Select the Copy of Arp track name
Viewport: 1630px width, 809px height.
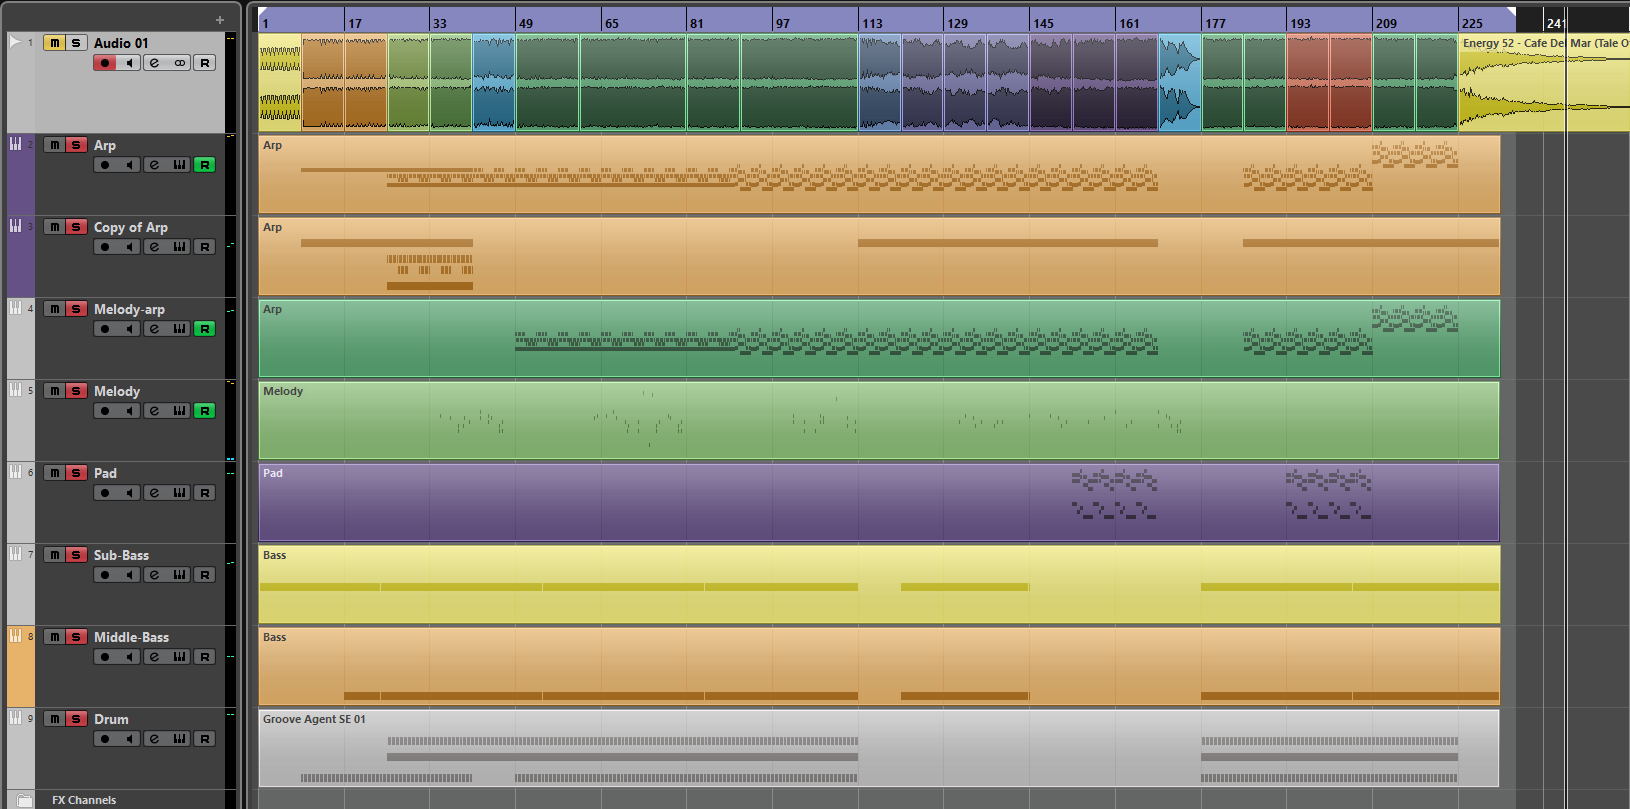coord(131,227)
